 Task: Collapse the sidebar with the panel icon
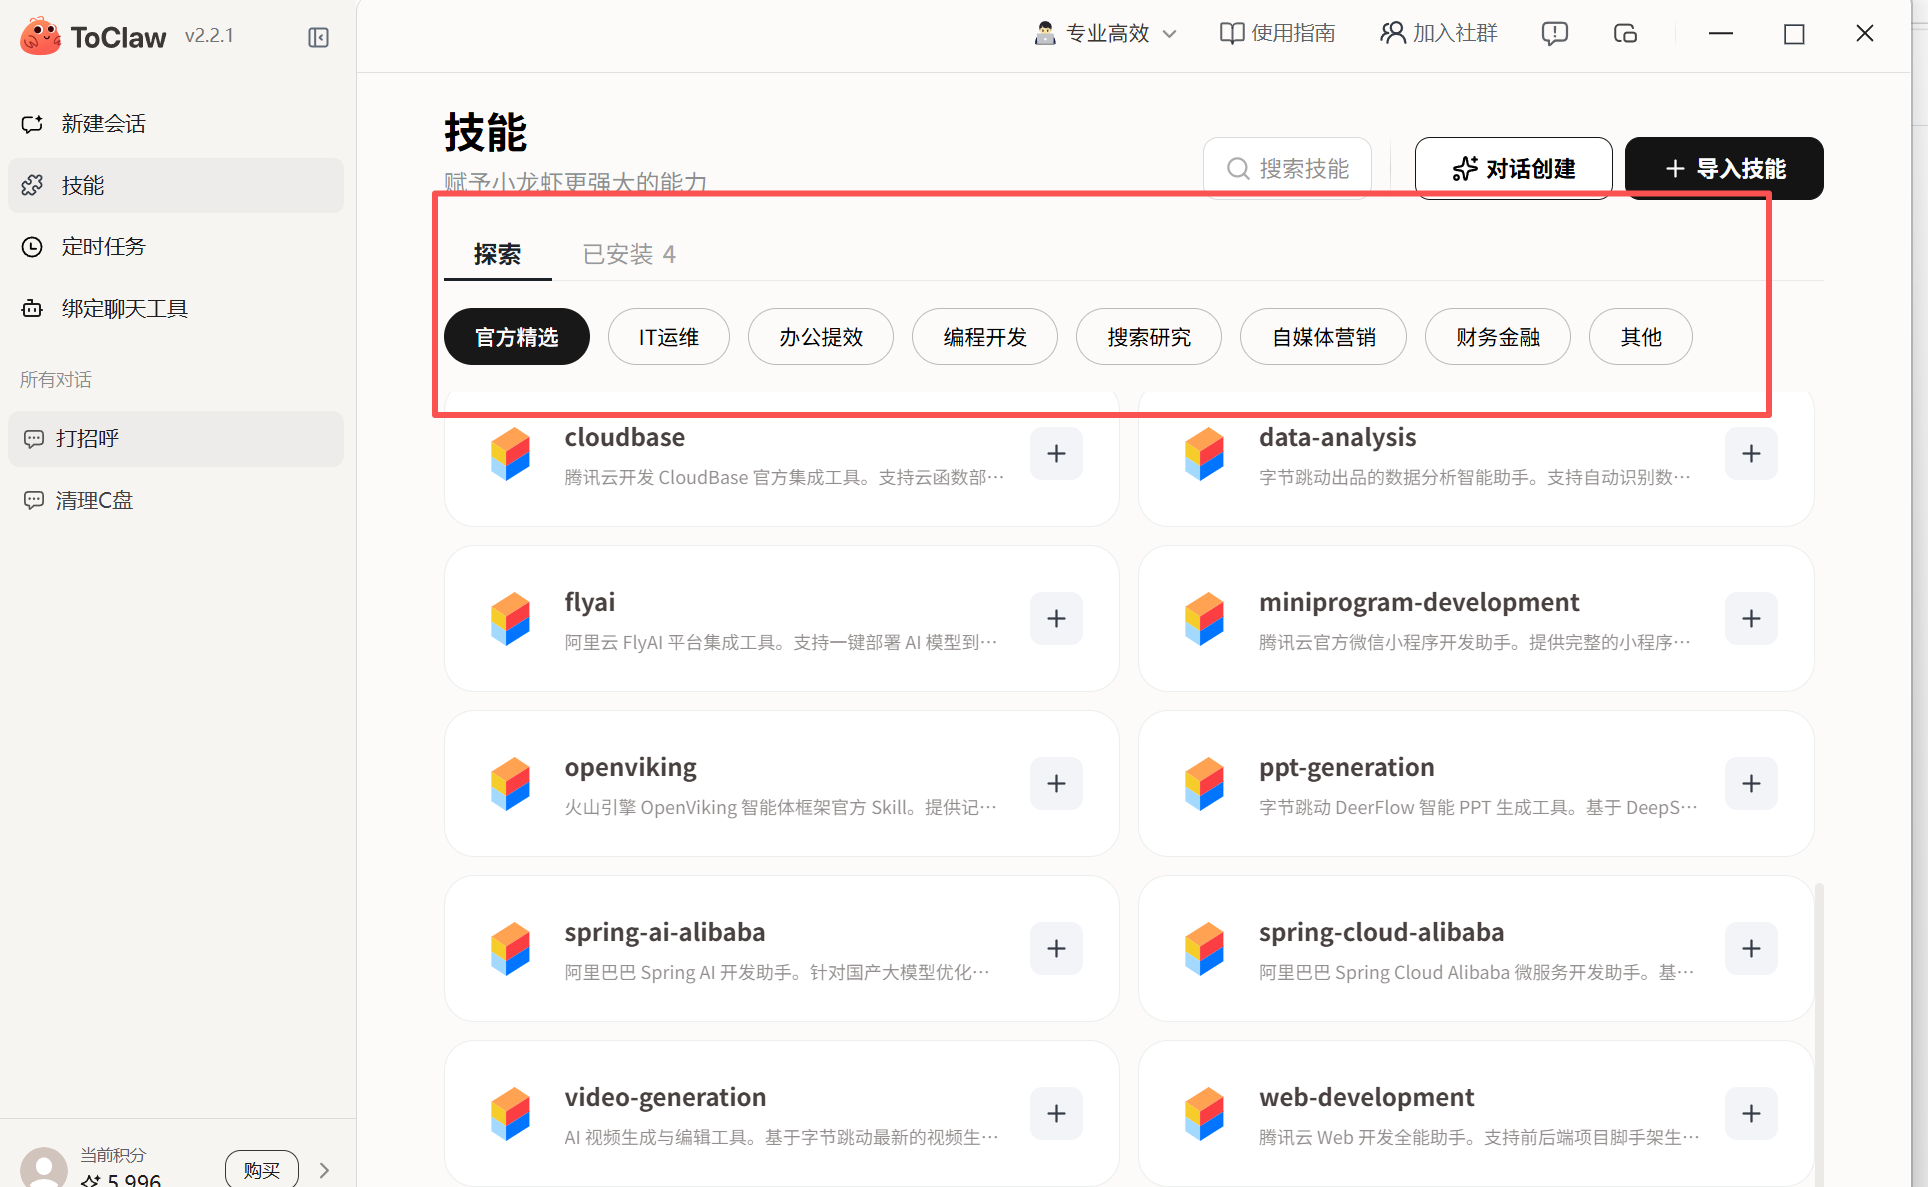point(318,38)
